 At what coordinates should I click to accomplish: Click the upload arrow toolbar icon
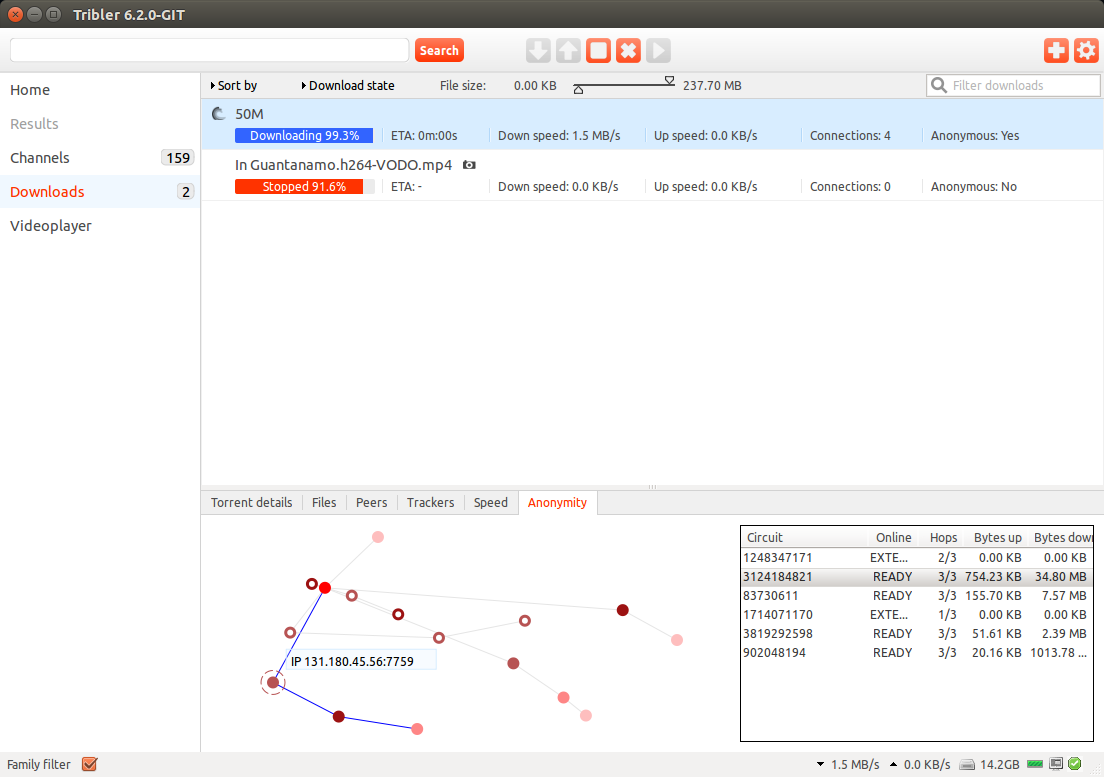(x=568, y=51)
